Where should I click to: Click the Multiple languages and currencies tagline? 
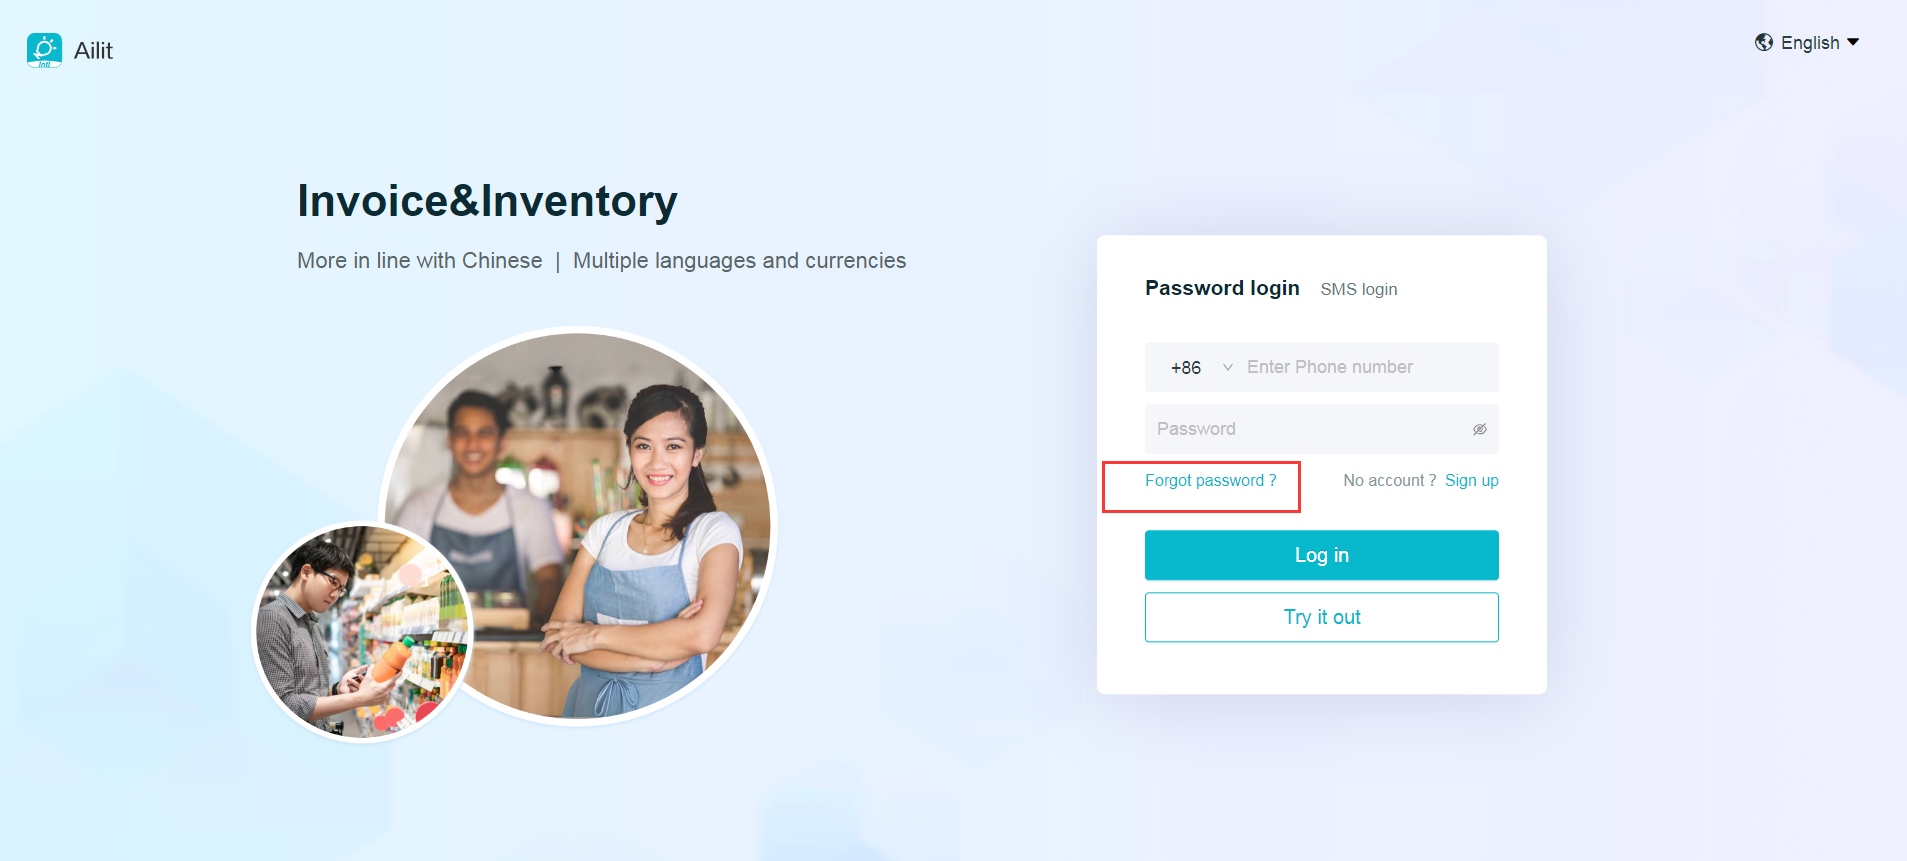pyautogui.click(x=739, y=261)
